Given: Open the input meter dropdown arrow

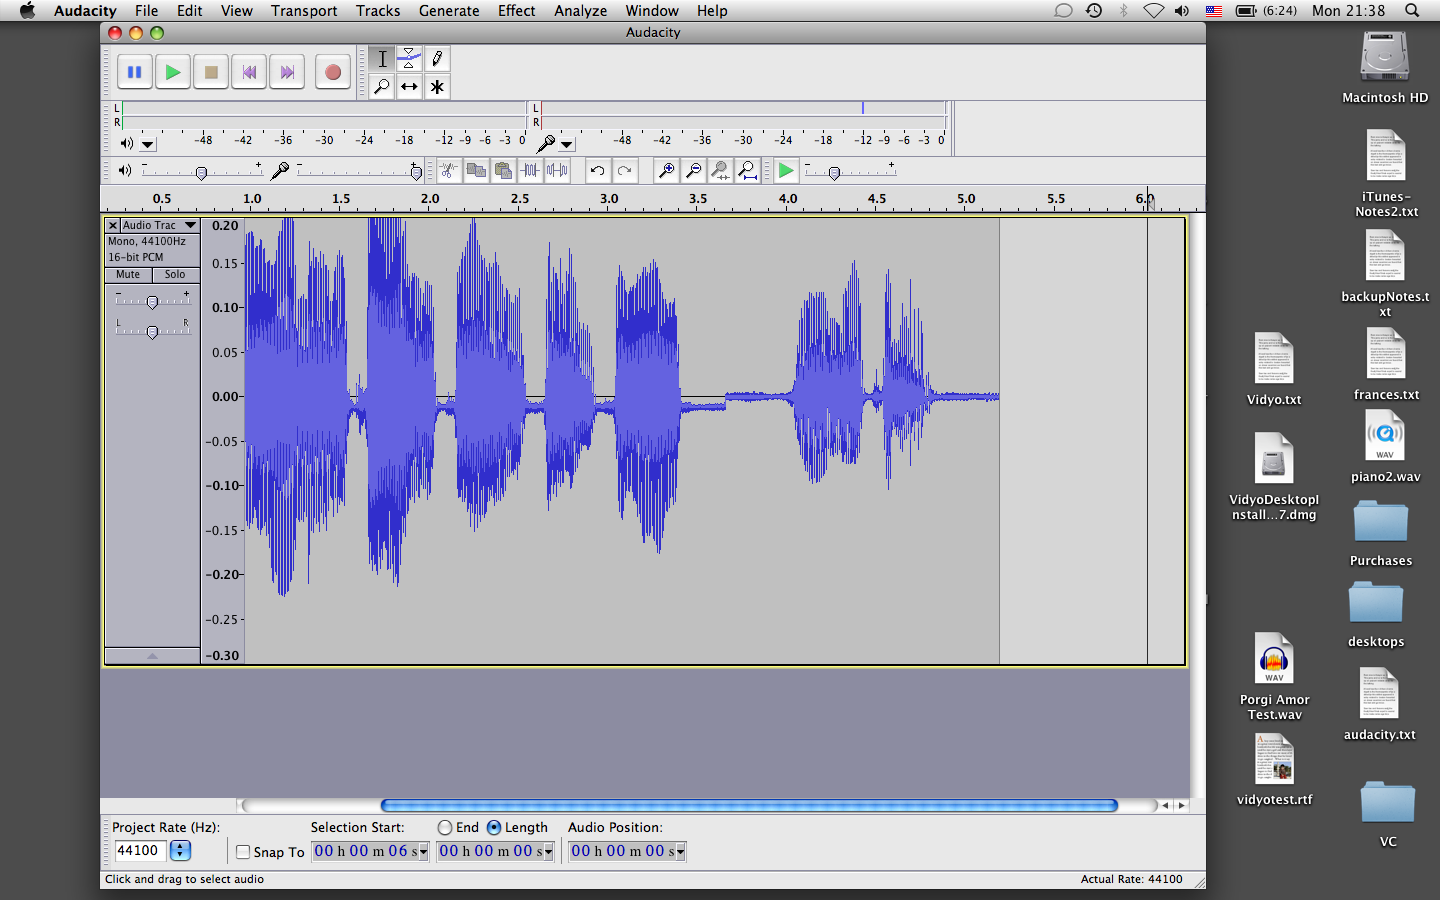Looking at the screenshot, I should click(x=567, y=144).
